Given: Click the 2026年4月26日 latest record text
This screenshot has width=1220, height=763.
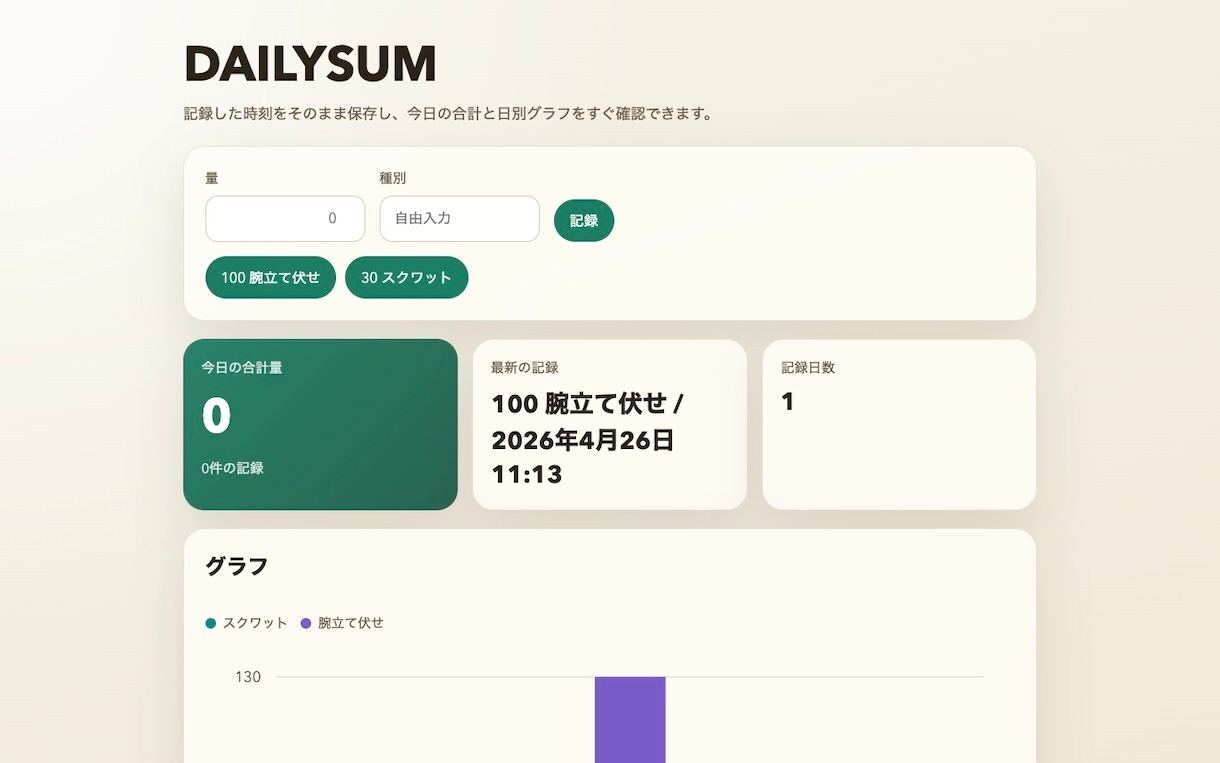Looking at the screenshot, I should [583, 439].
